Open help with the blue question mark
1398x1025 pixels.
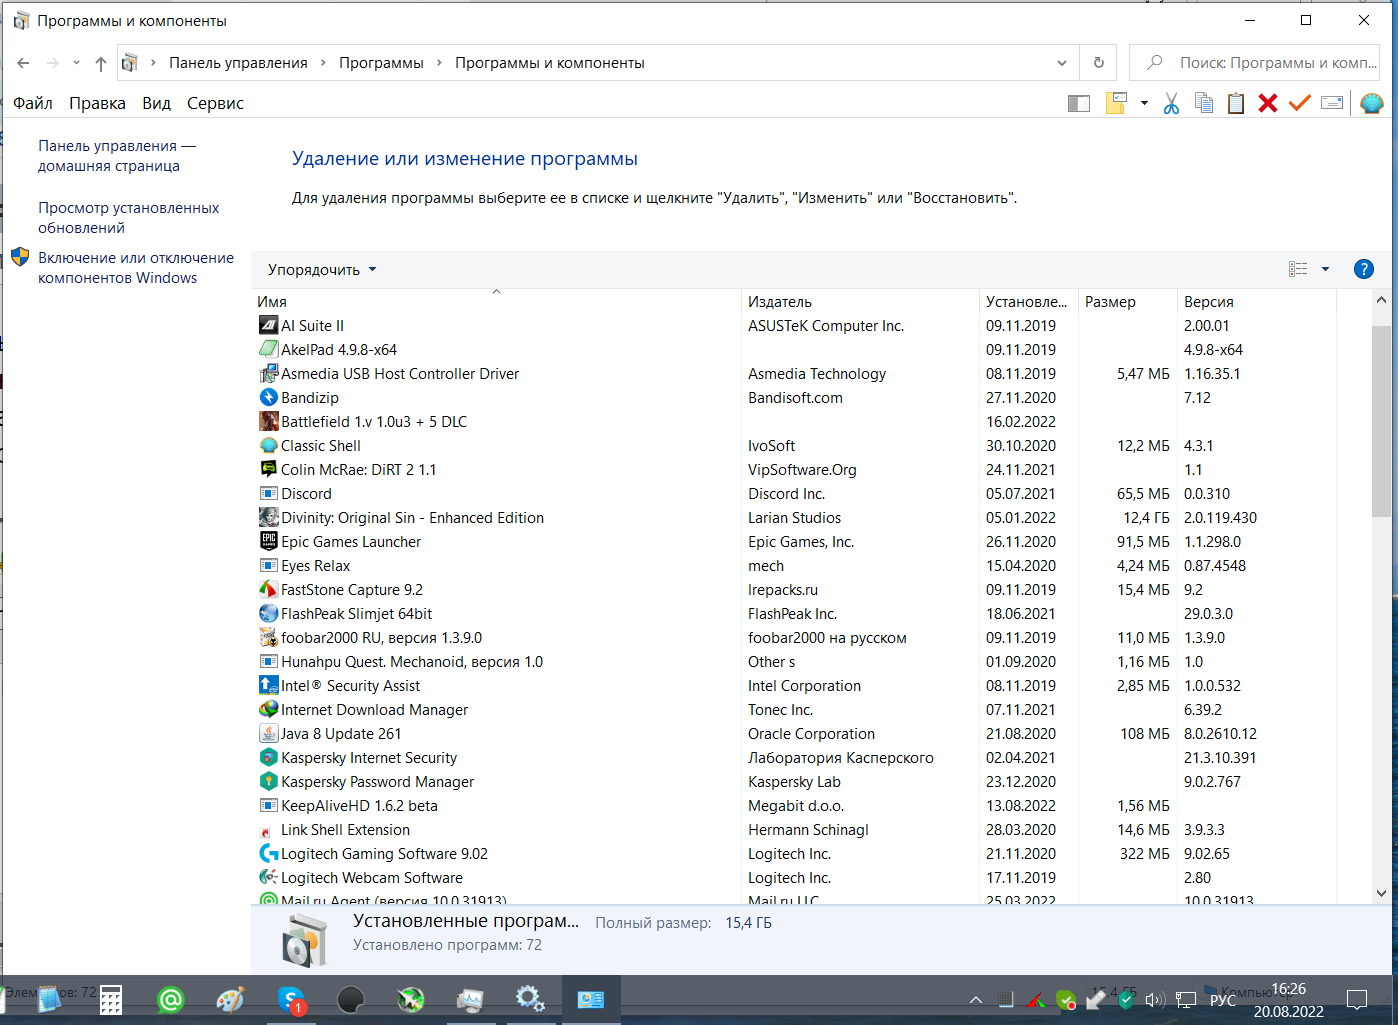pyautogui.click(x=1363, y=269)
